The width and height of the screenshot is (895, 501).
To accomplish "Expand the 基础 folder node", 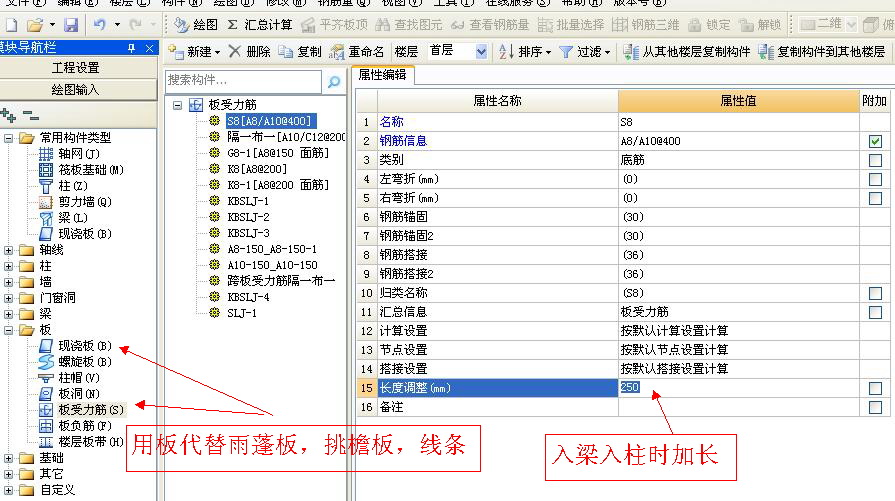I will pyautogui.click(x=9, y=457).
